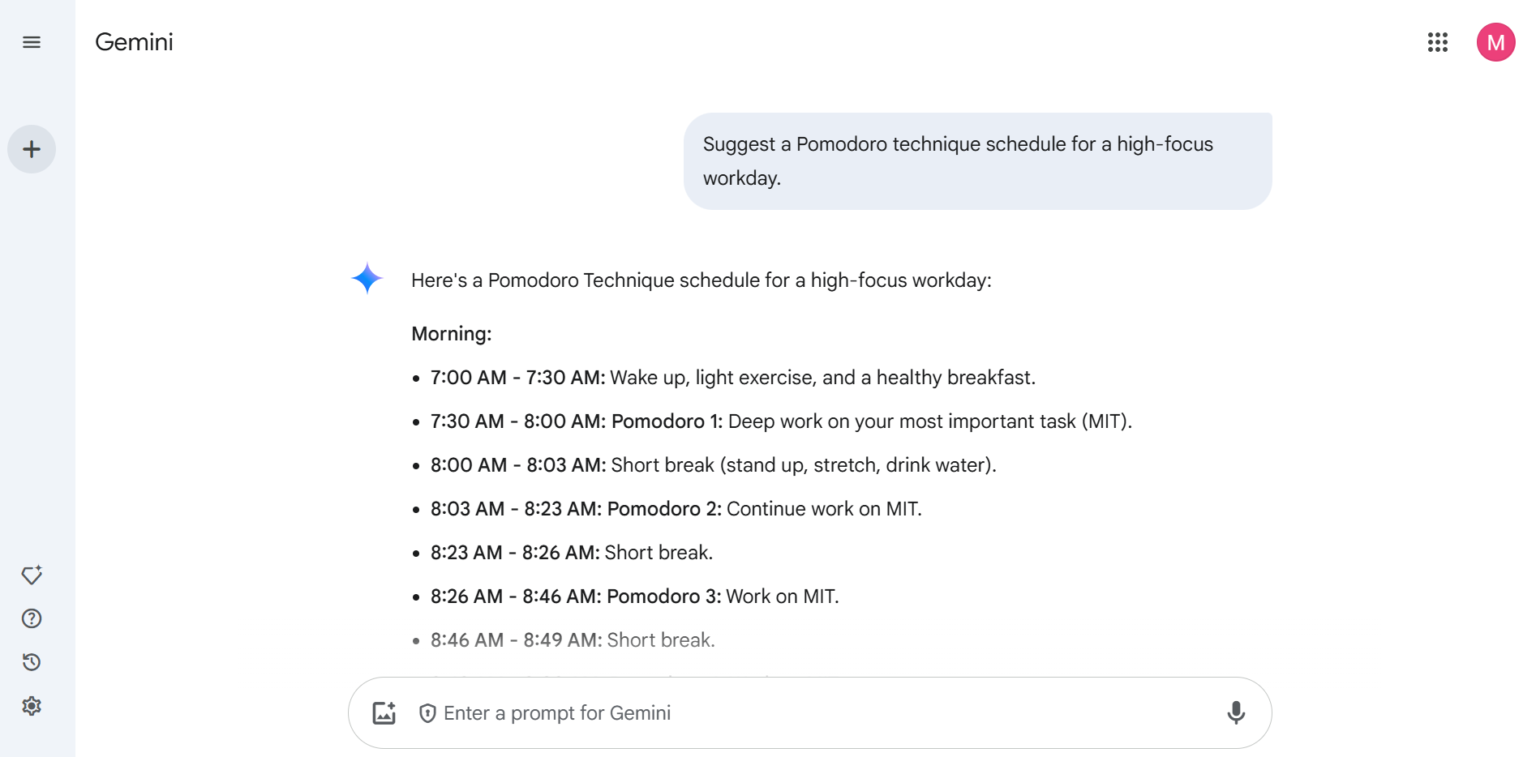1536x757 pixels.
Task: Expand the main menu hamburger icon
Action: pos(32,42)
